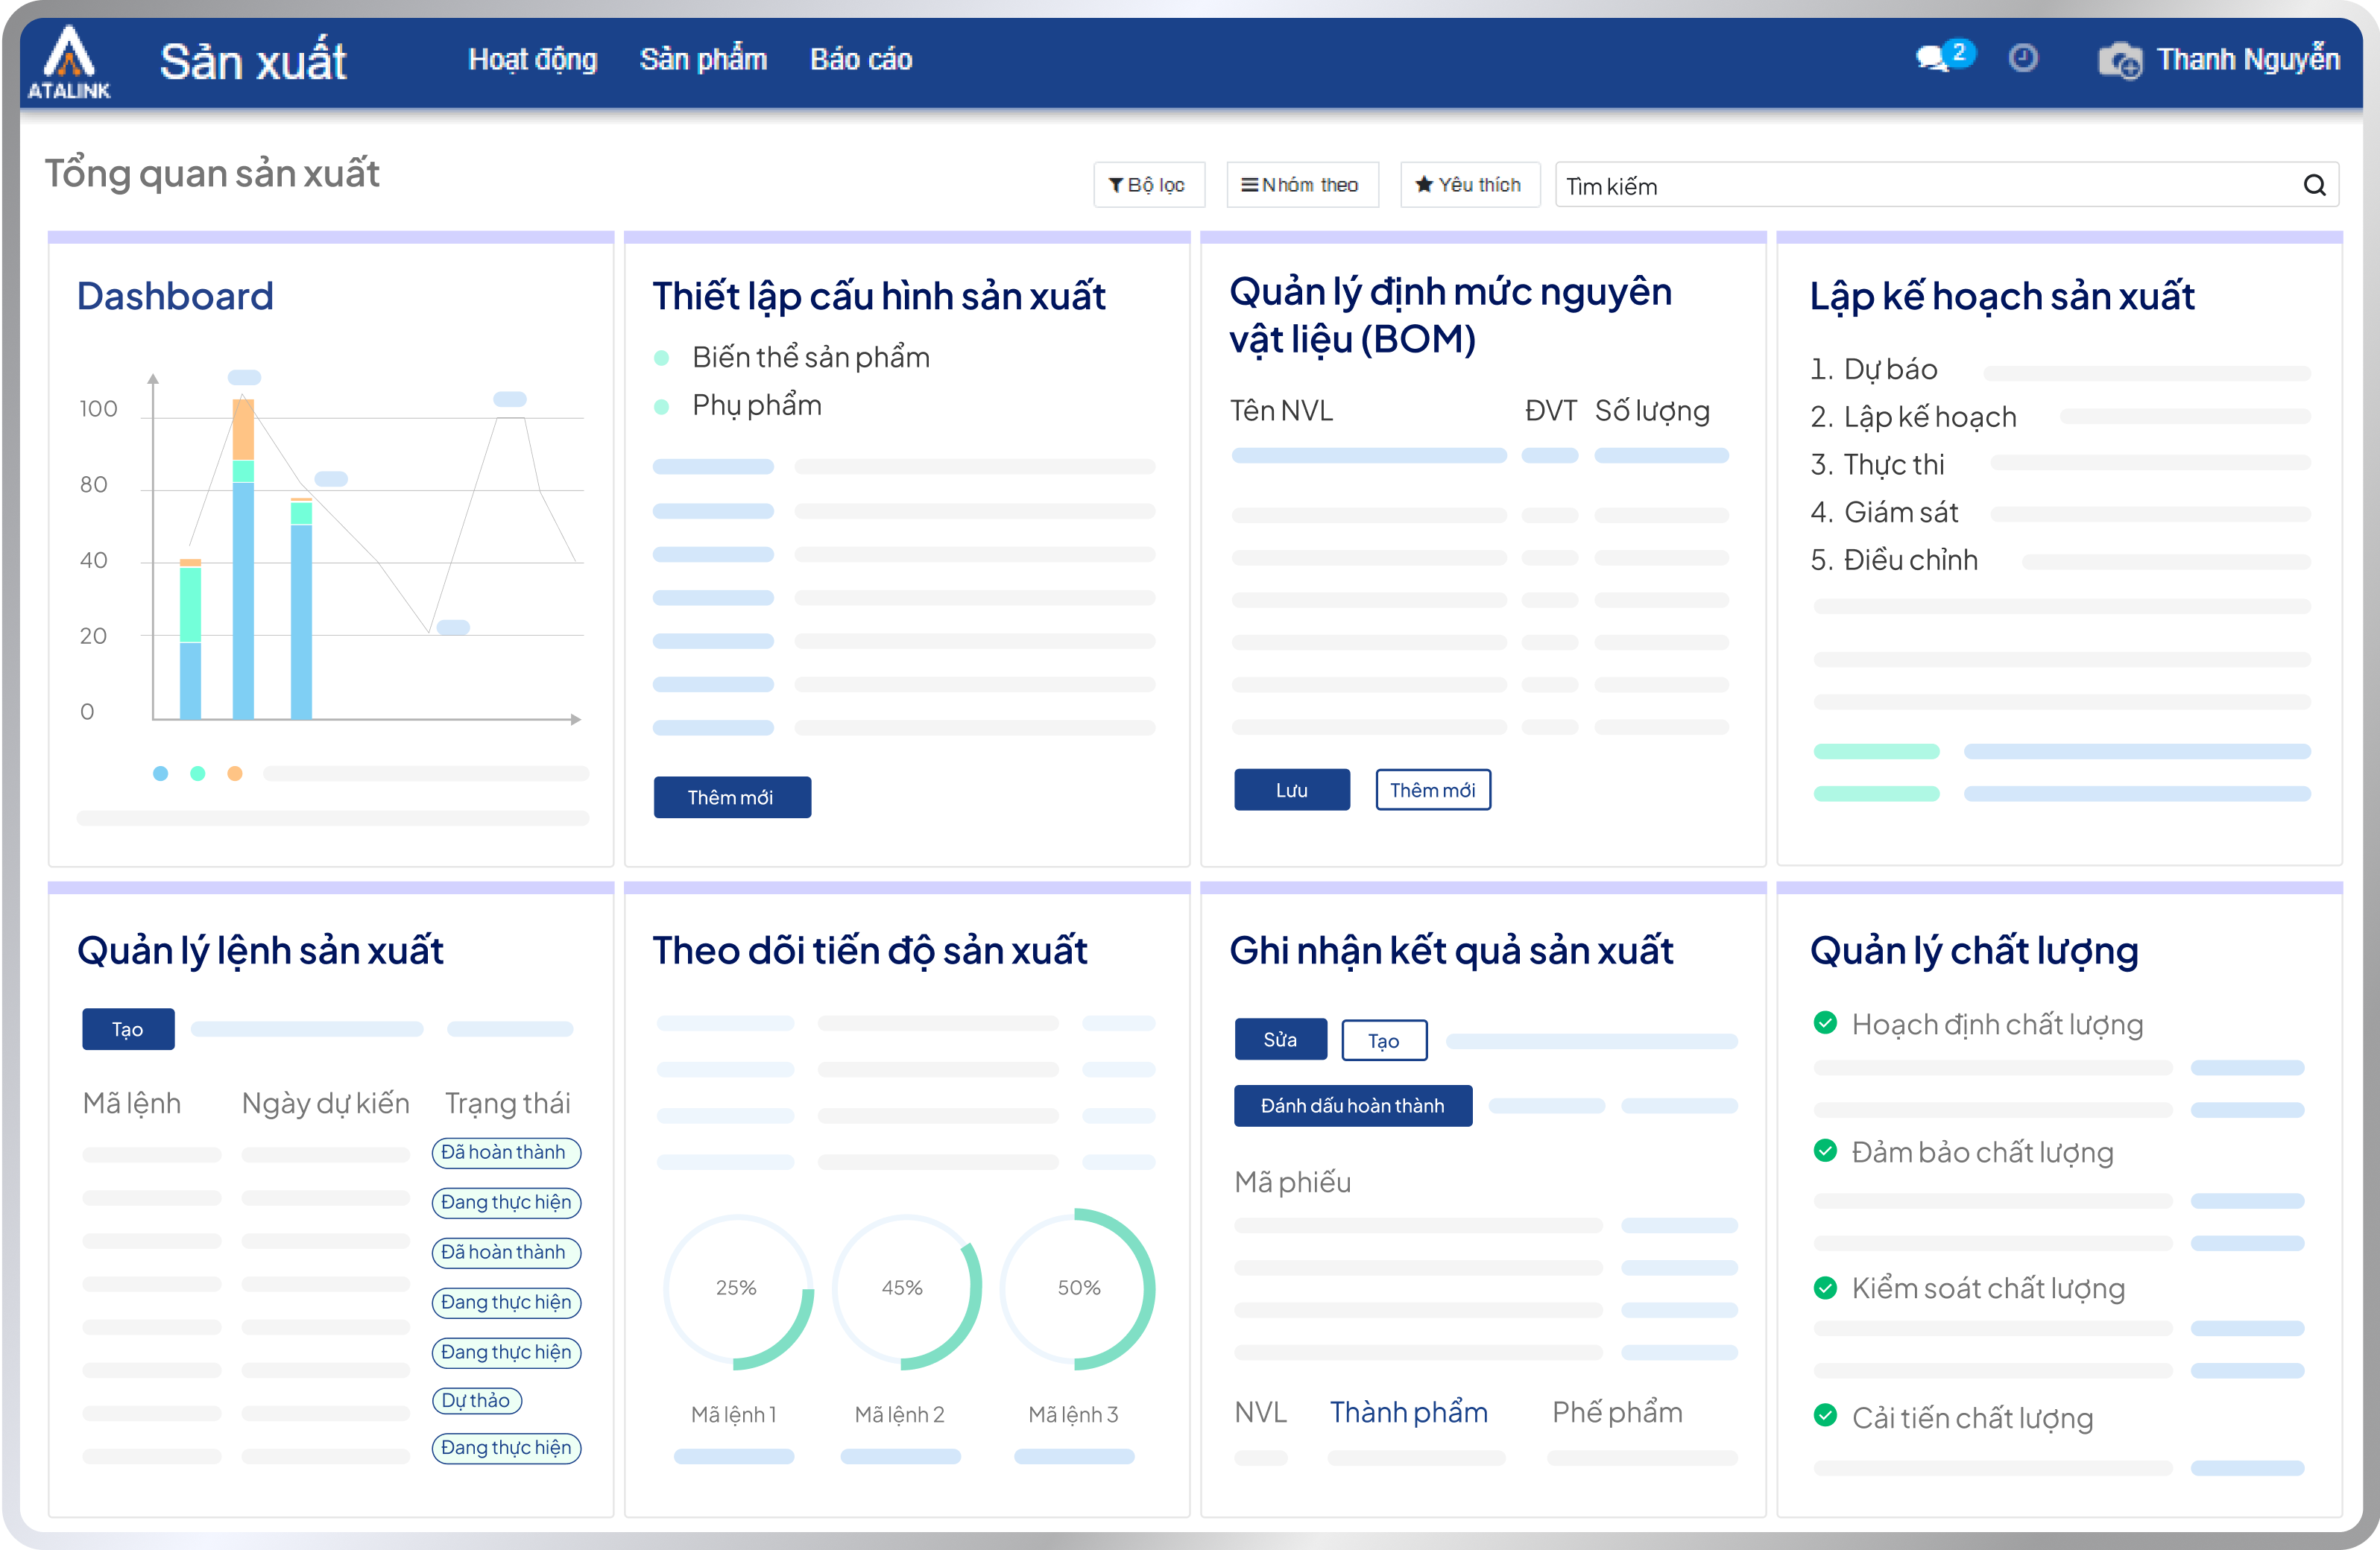Screen dimensions: 2380x1550
Task: Click the Dự thảo status tag
Action: point(476,1400)
